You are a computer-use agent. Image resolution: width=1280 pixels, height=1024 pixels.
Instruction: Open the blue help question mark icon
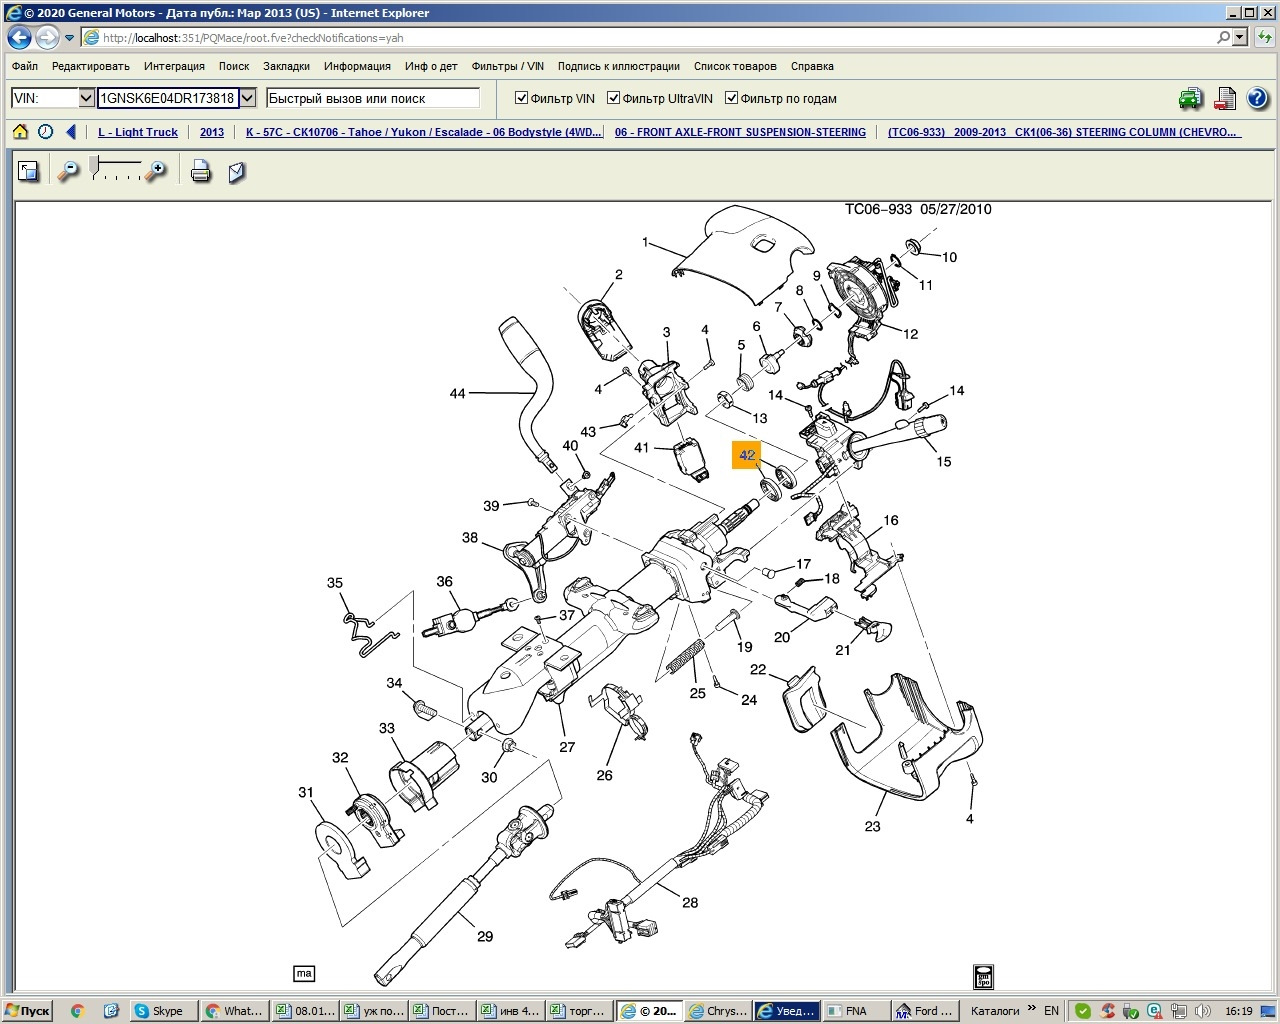click(x=1257, y=98)
